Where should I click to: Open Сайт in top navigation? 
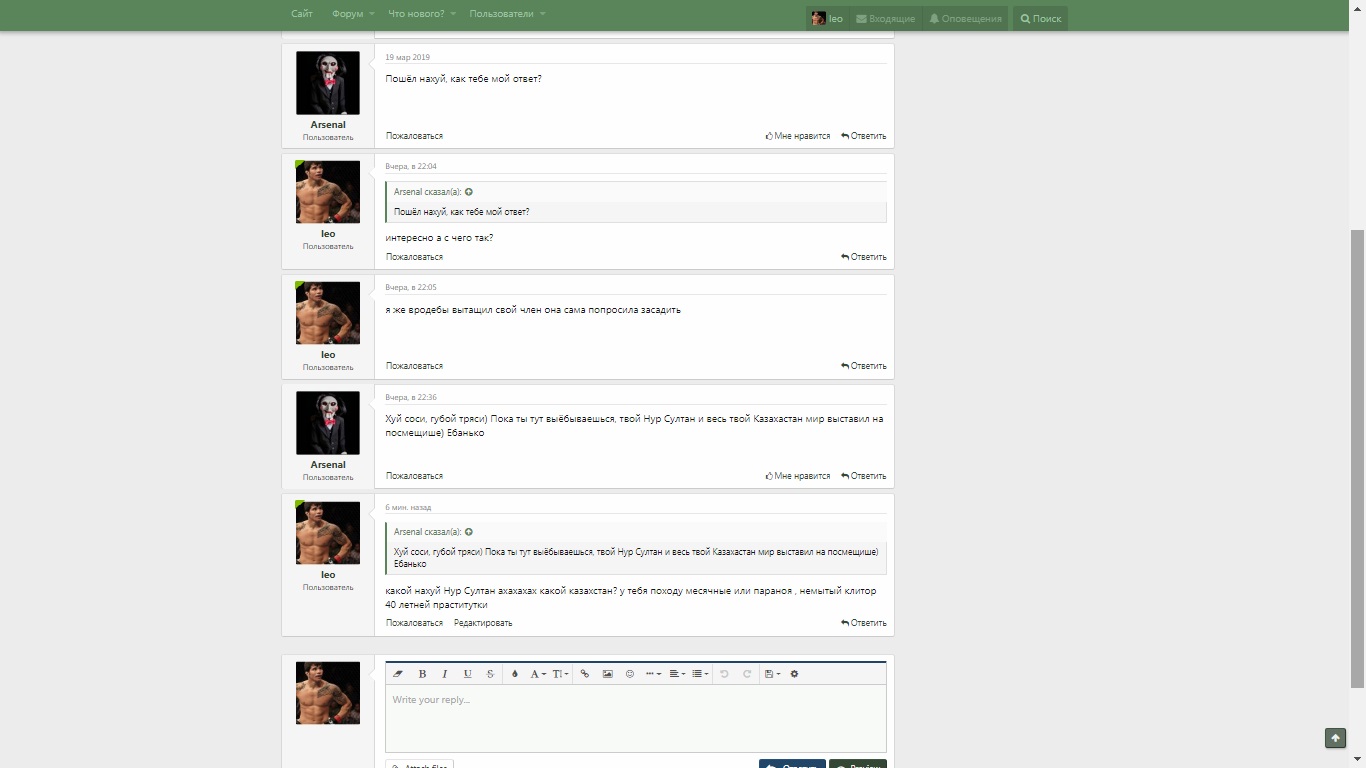point(302,14)
